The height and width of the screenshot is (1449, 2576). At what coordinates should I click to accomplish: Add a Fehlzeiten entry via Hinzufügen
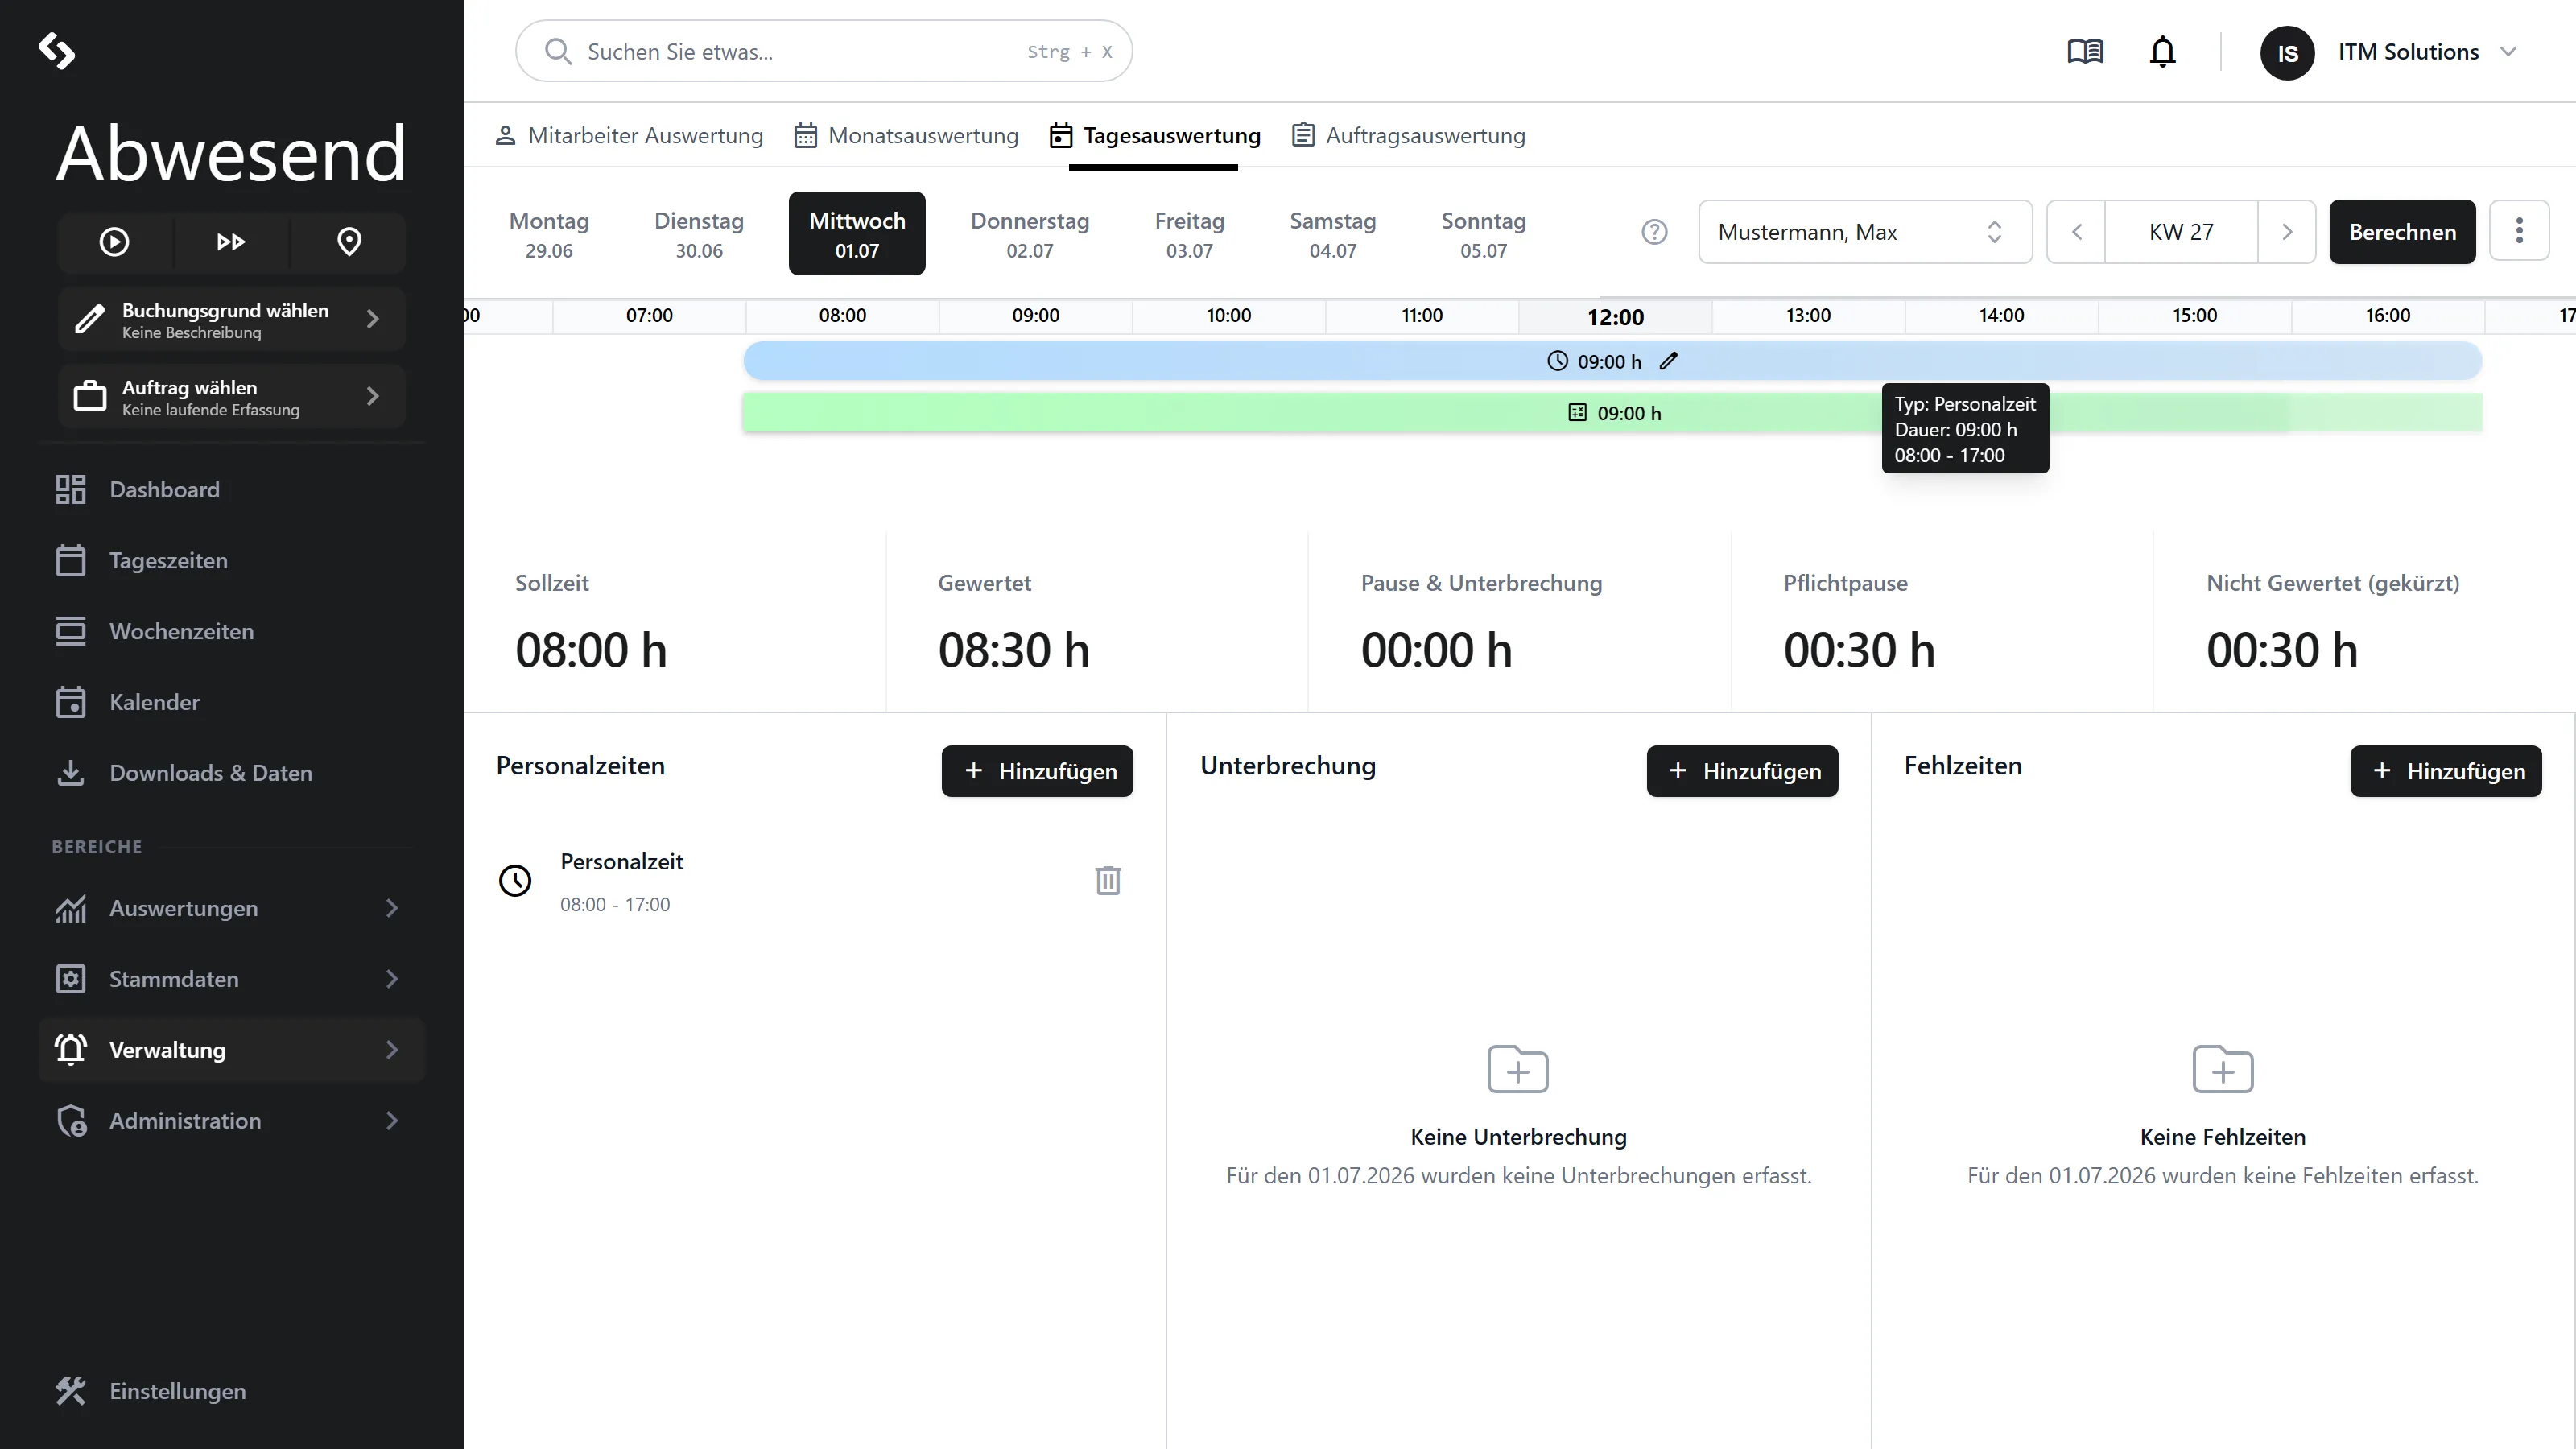[2445, 771]
